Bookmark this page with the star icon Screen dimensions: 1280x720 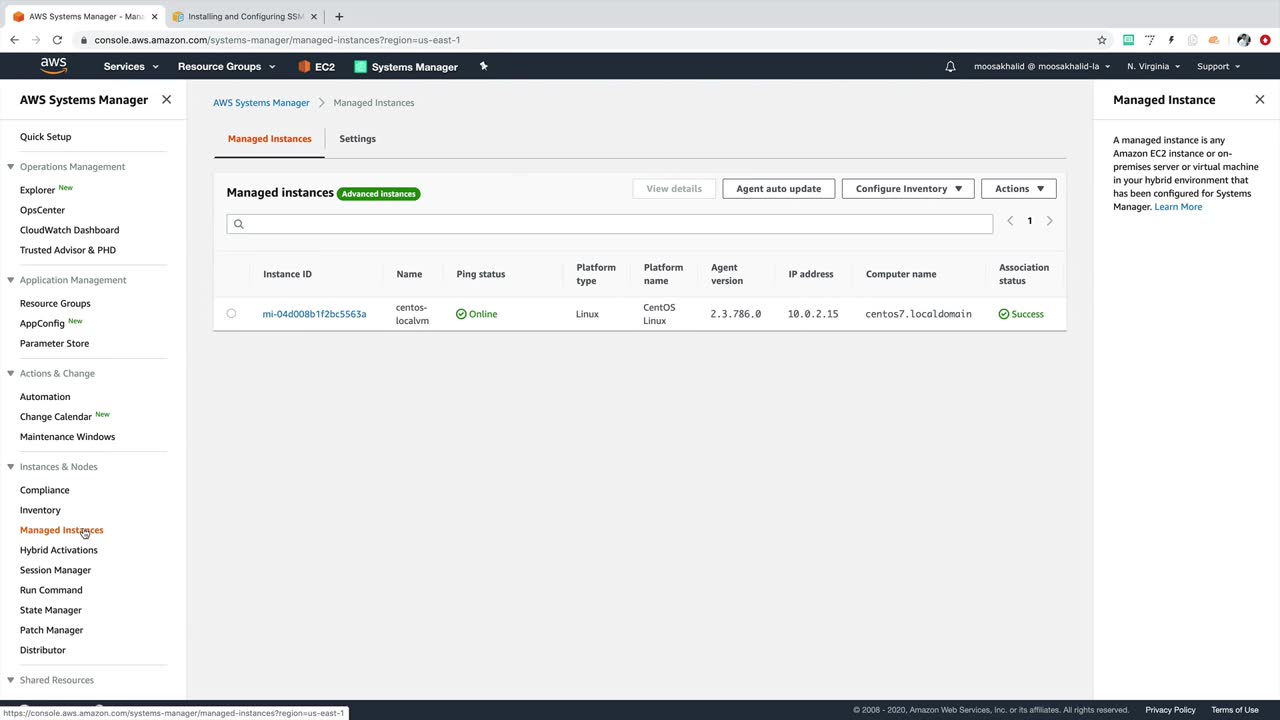(x=1102, y=40)
